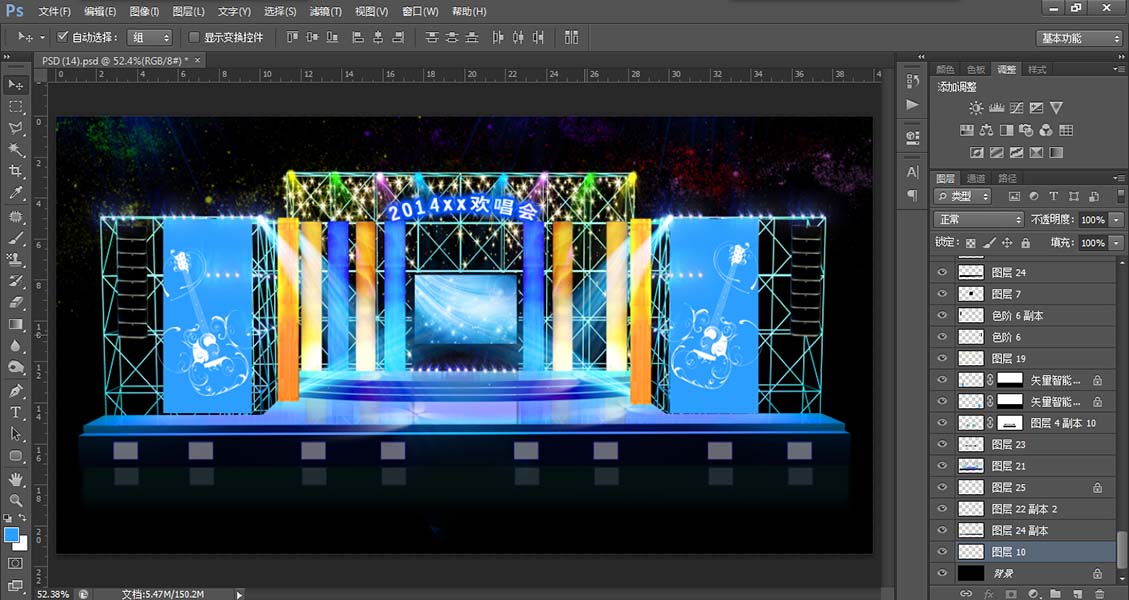Switch to the 路径 tab

(x=1007, y=179)
